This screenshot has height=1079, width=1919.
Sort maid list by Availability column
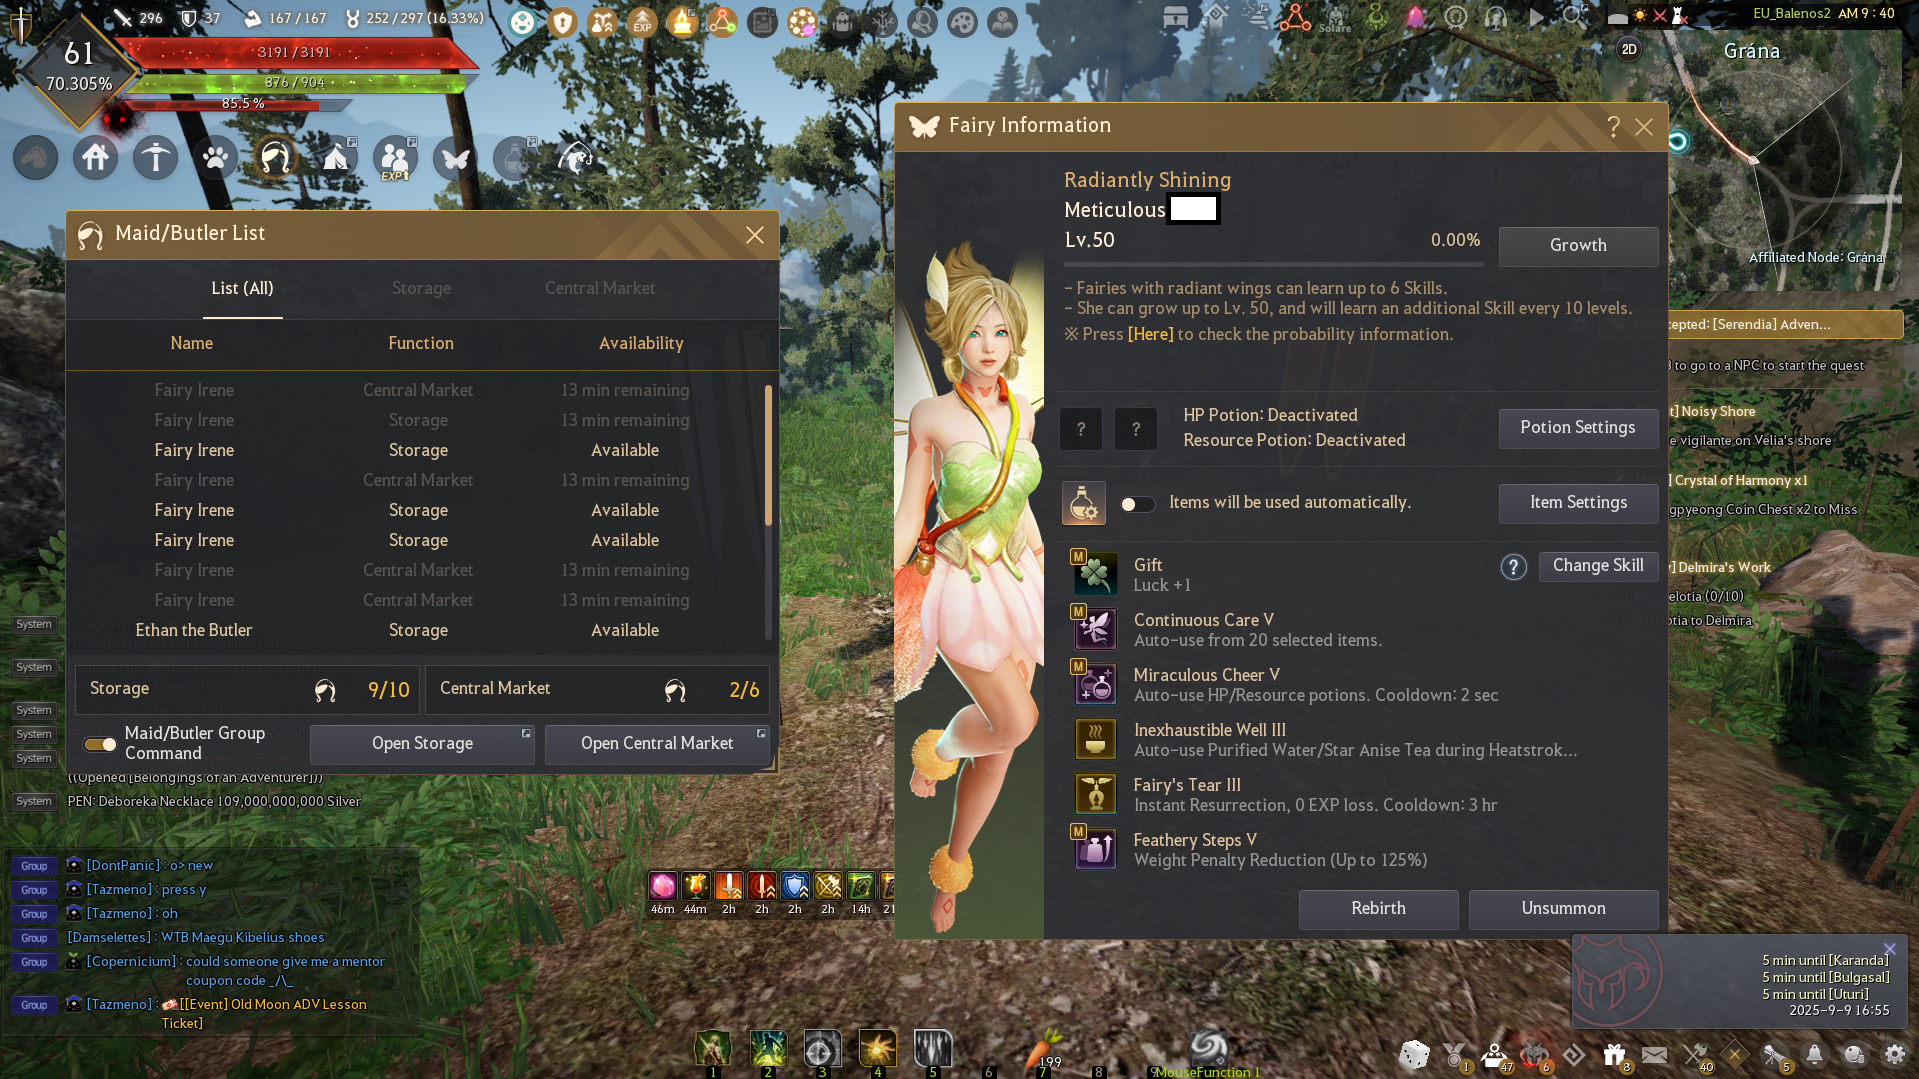point(641,343)
